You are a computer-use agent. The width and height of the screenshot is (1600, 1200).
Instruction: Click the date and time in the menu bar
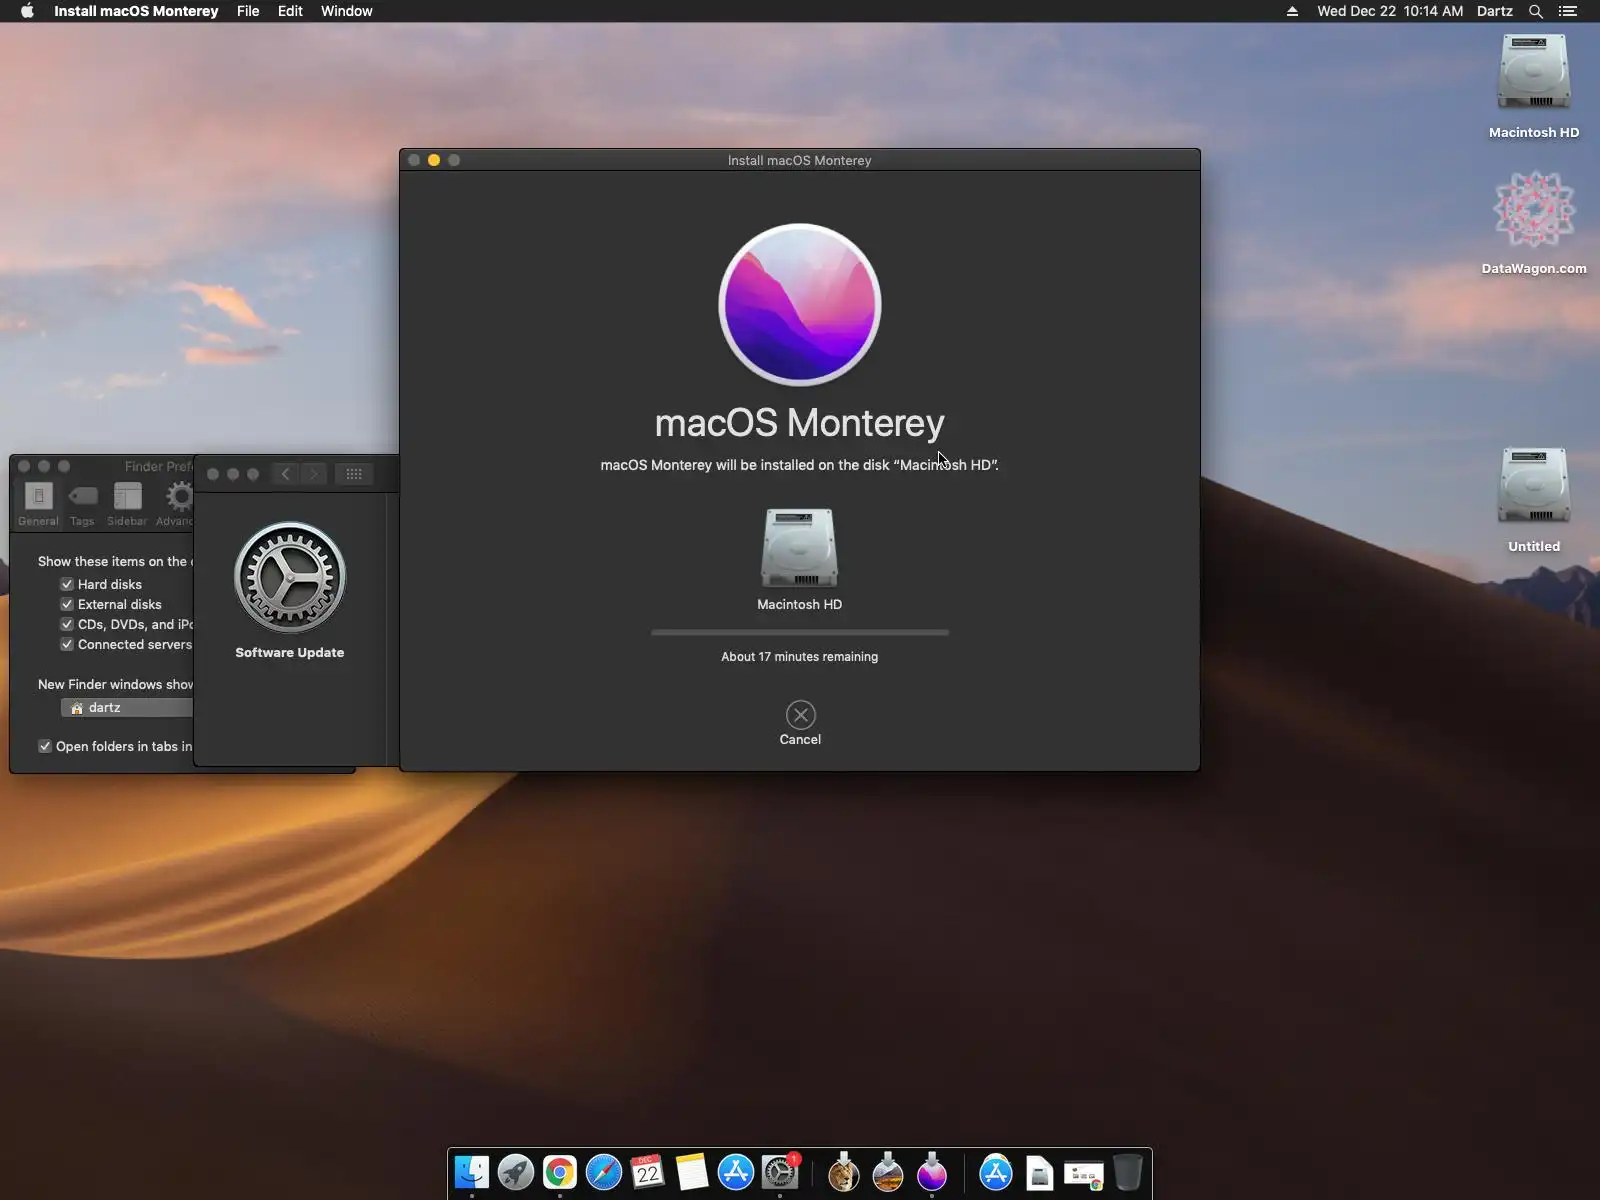1390,11
